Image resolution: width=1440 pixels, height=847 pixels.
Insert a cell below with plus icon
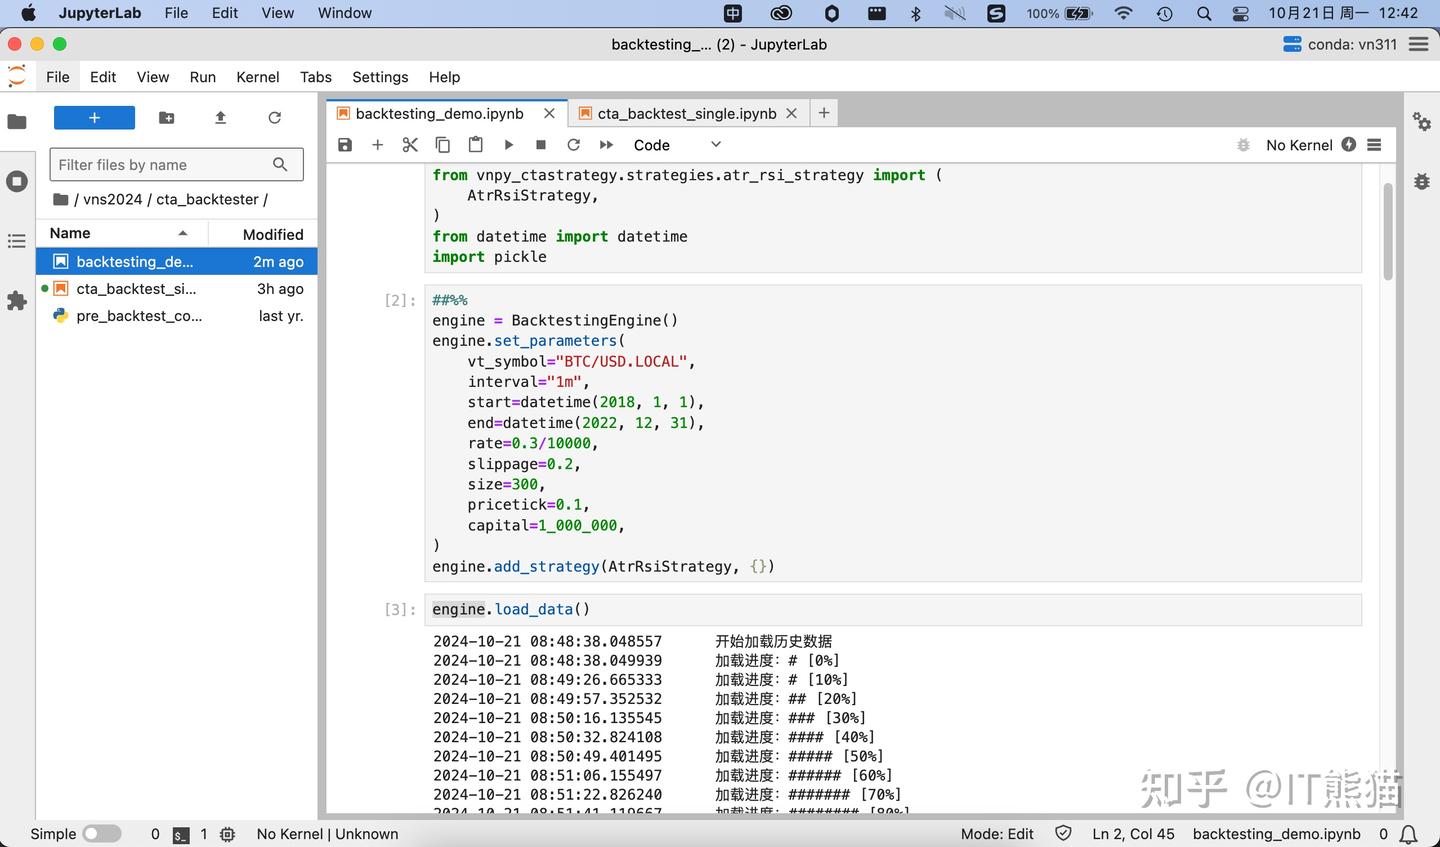pos(377,145)
